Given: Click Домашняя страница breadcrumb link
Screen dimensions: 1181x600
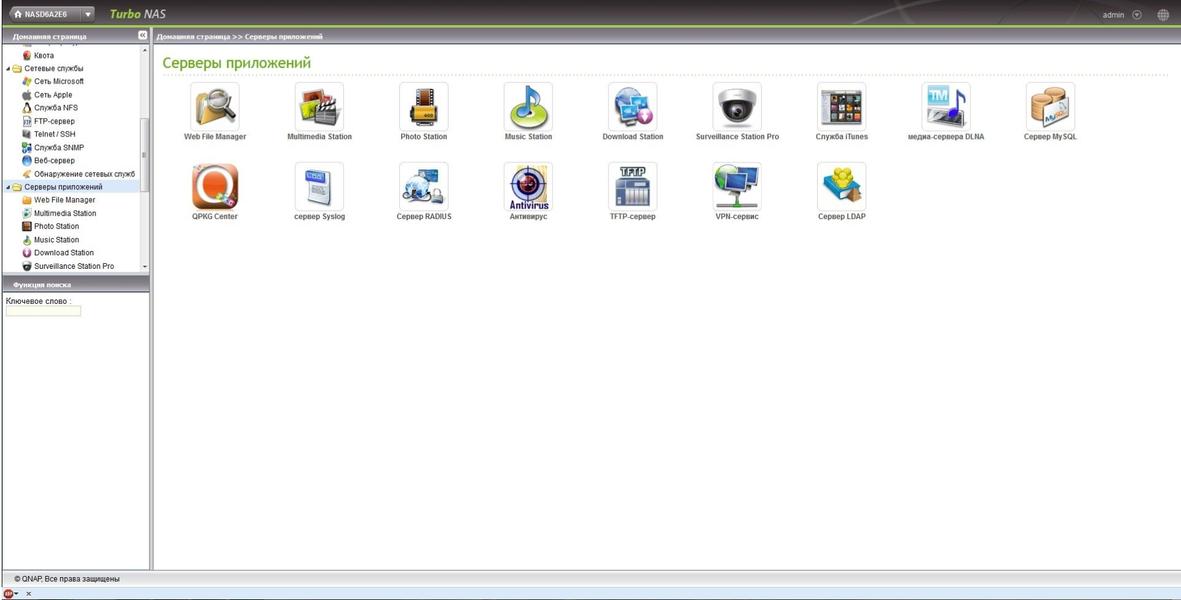Looking at the screenshot, I should [192, 37].
